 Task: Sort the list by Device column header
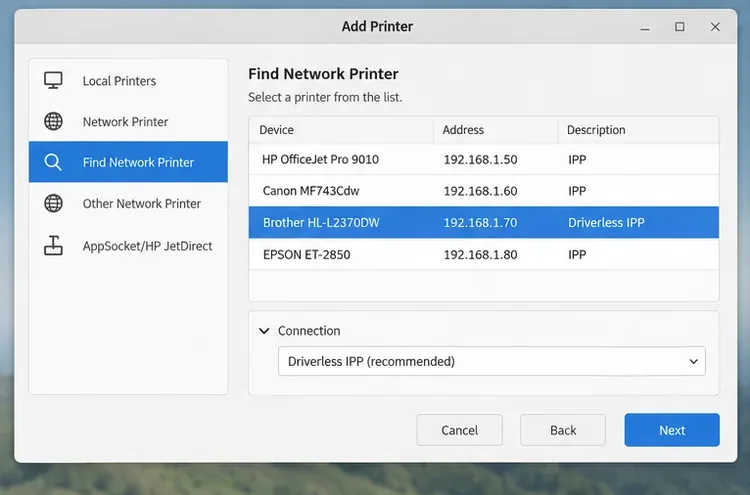[341, 130]
